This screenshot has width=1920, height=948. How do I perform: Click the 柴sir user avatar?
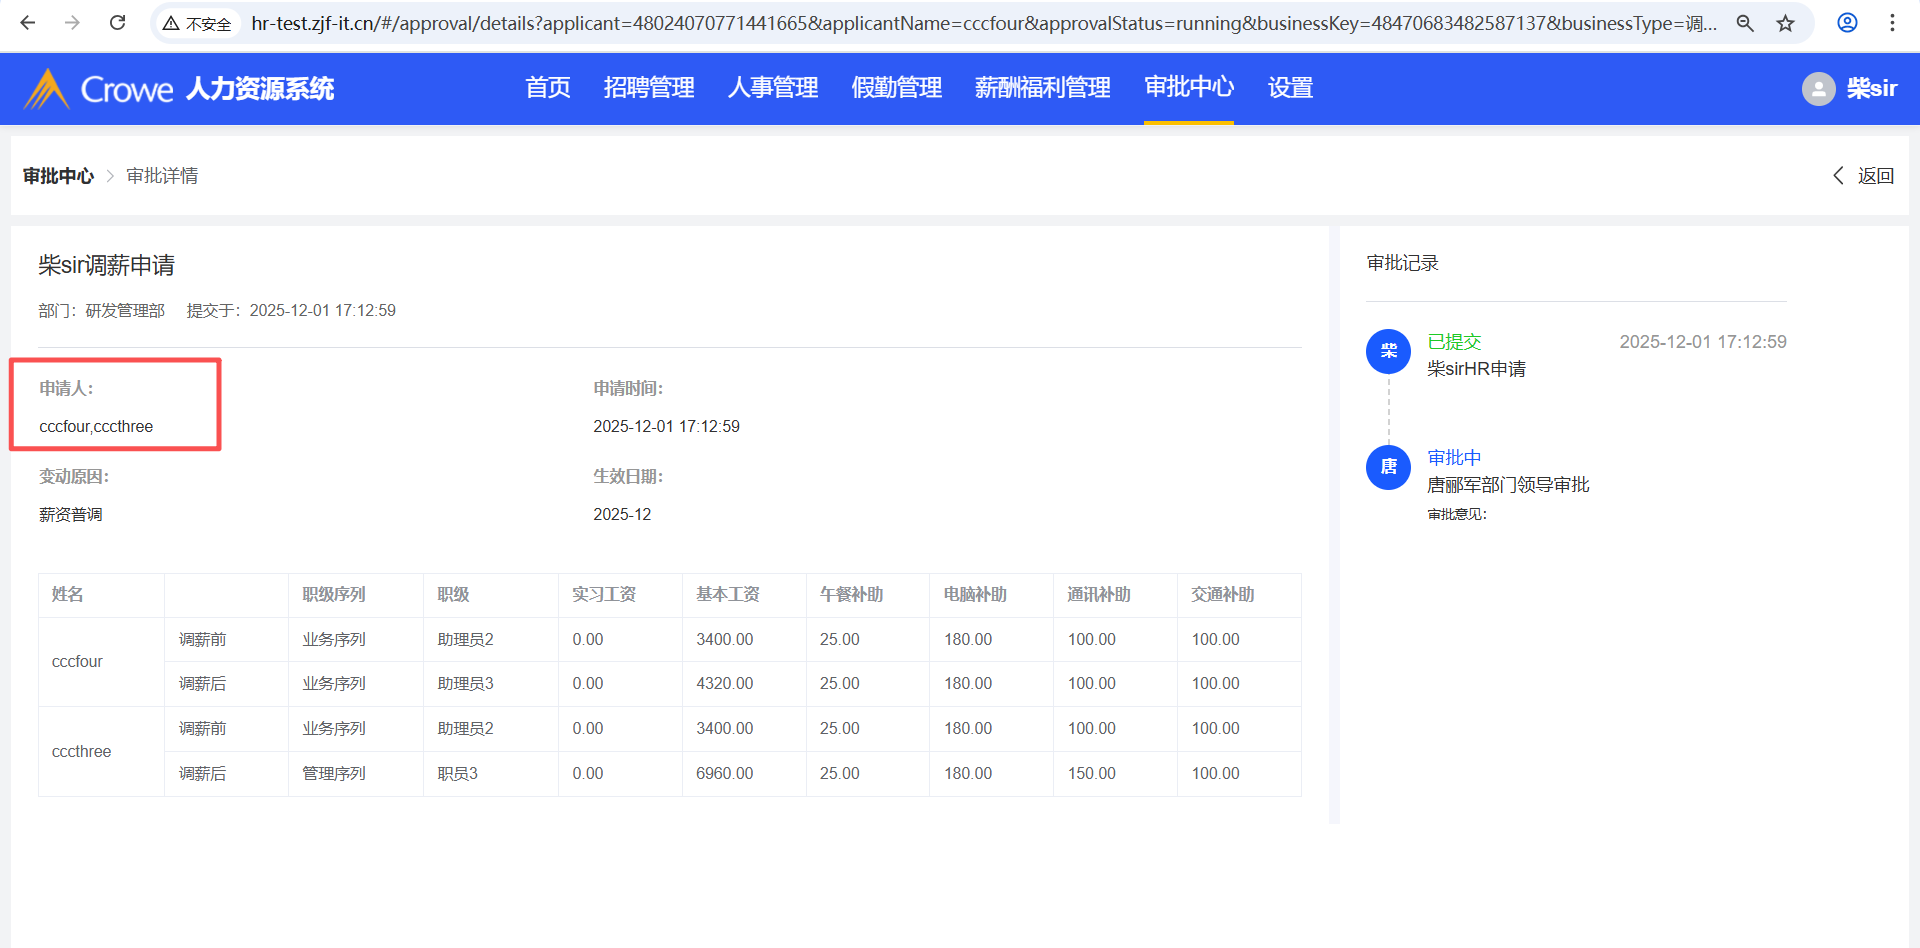(1818, 89)
